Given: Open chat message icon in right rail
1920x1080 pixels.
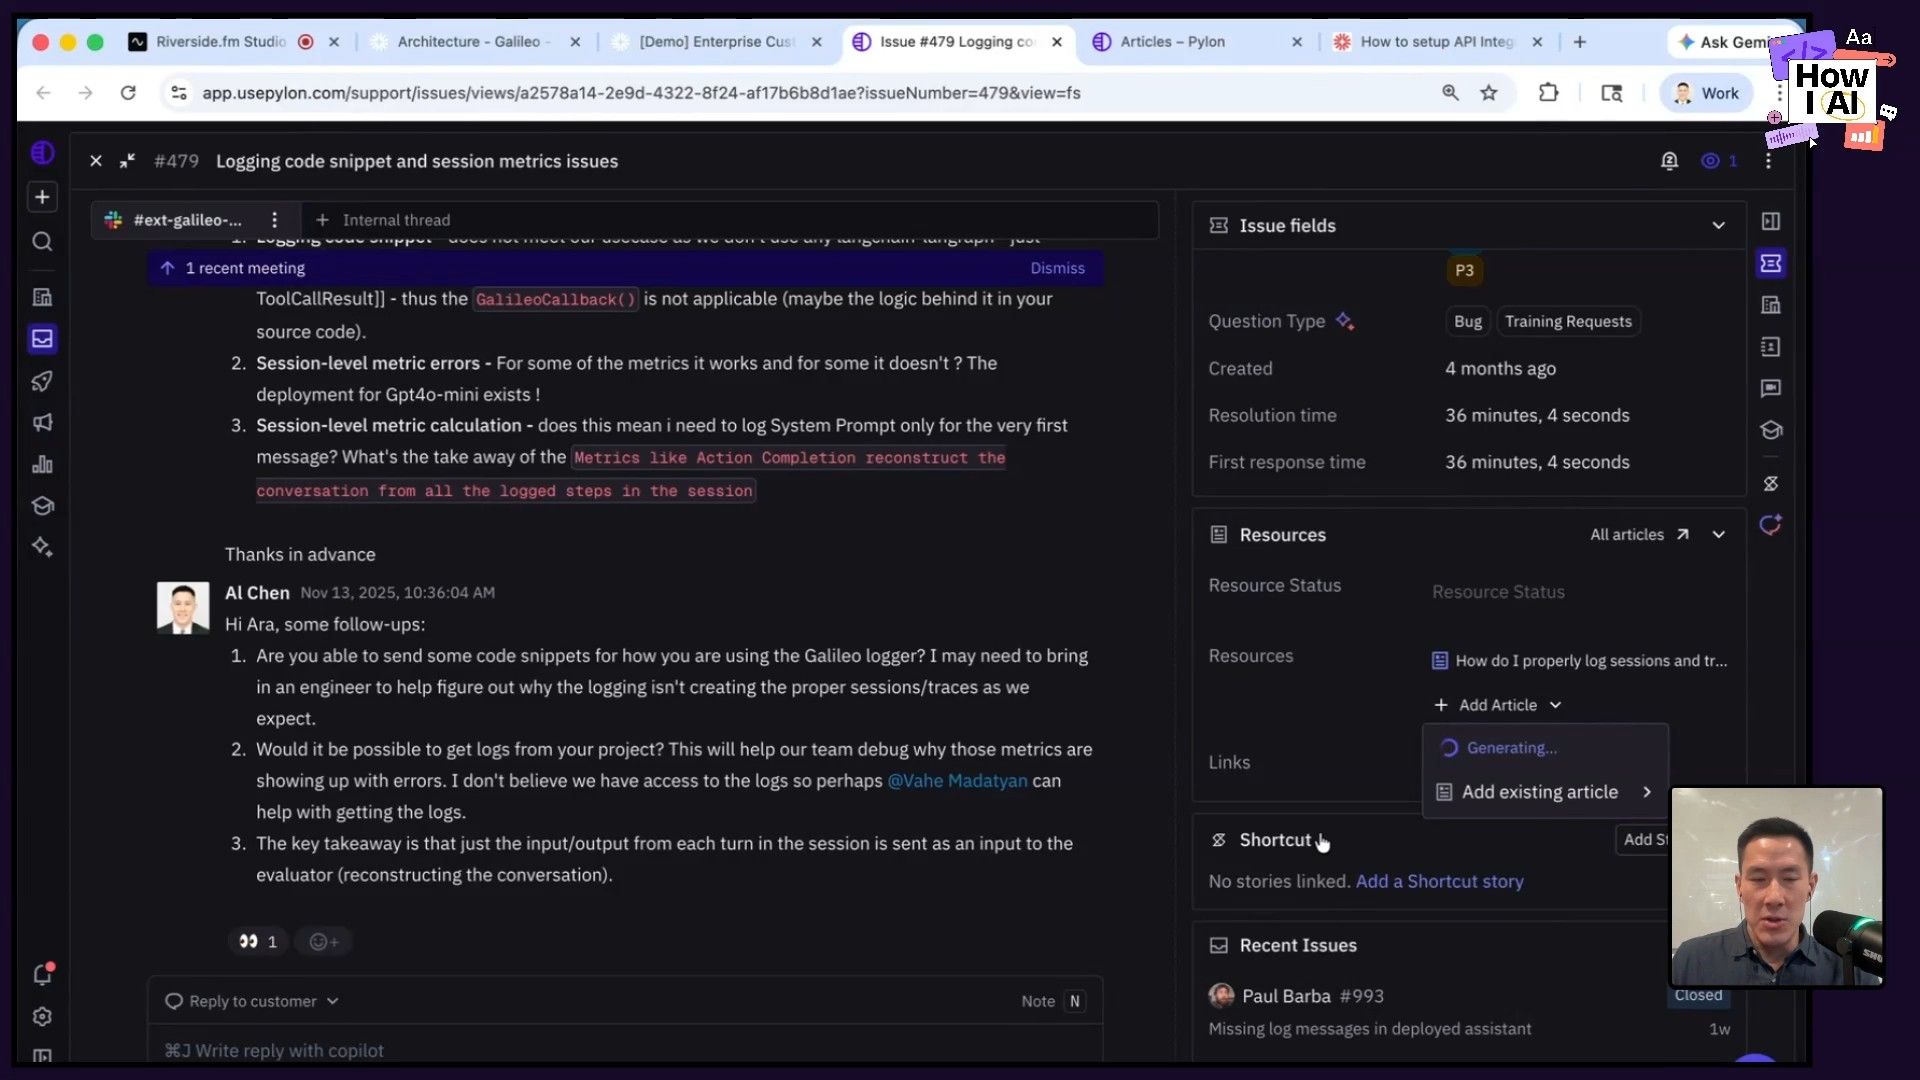Looking at the screenshot, I should click(1771, 388).
